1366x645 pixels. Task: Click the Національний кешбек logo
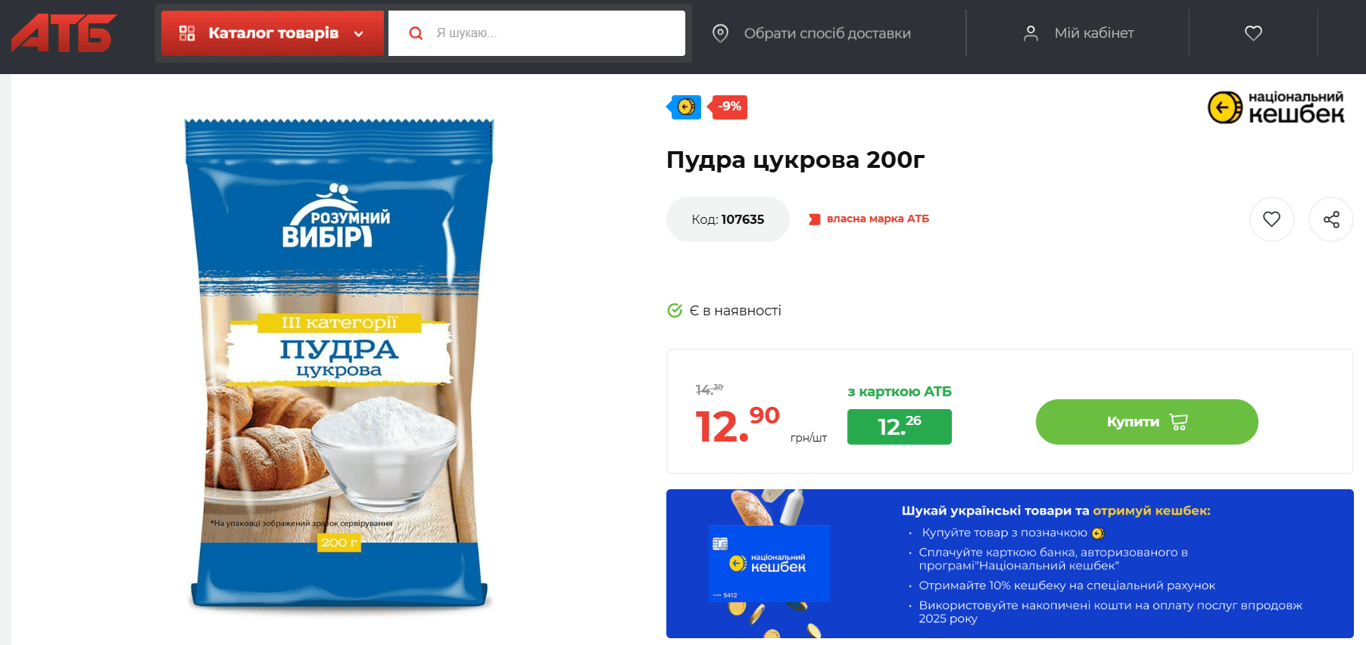tap(1276, 108)
